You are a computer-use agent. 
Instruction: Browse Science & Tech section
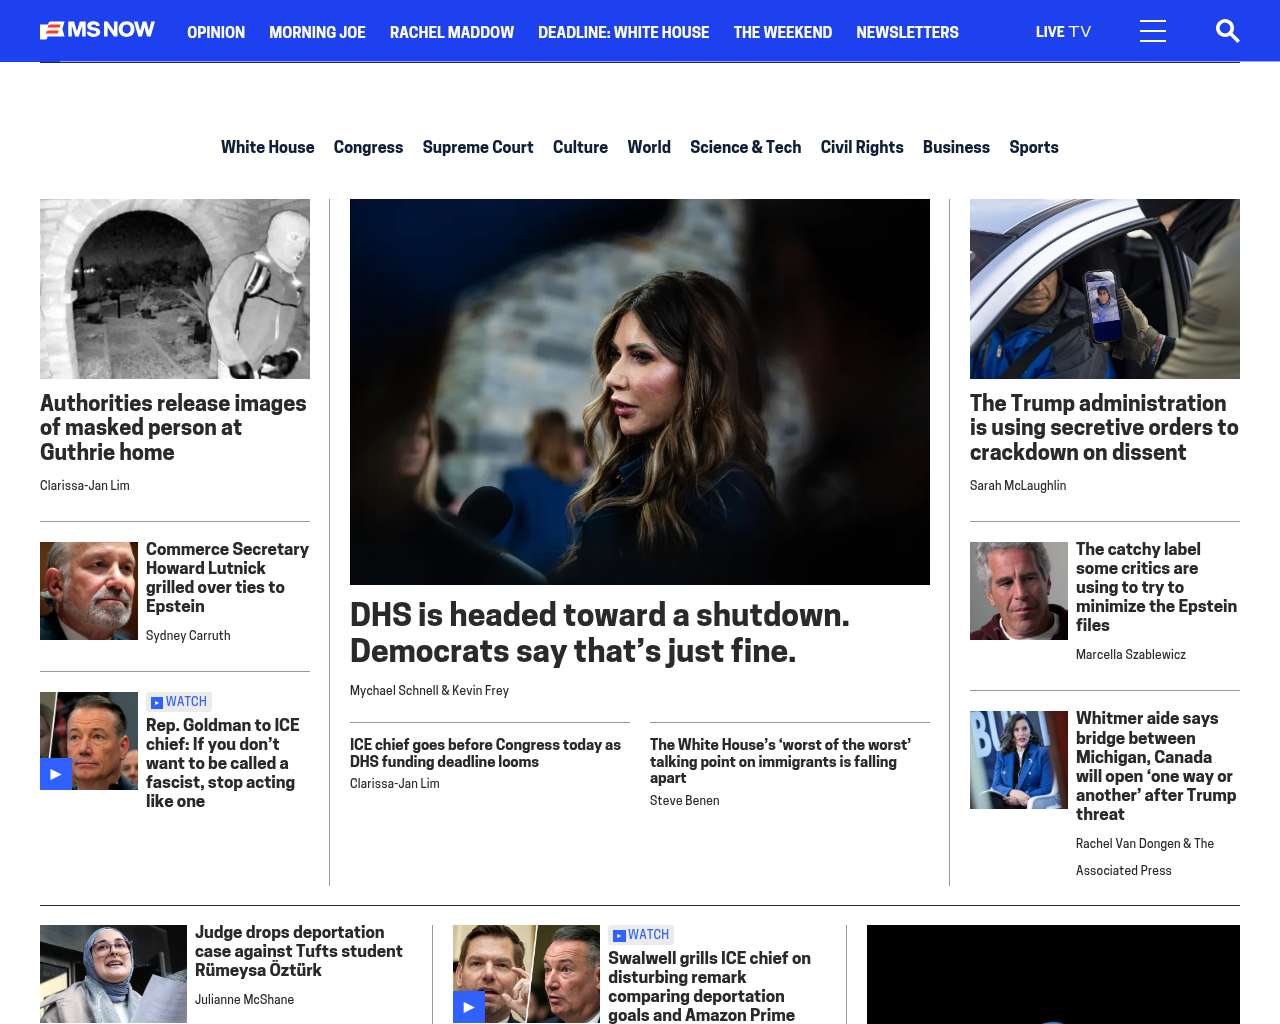click(745, 147)
